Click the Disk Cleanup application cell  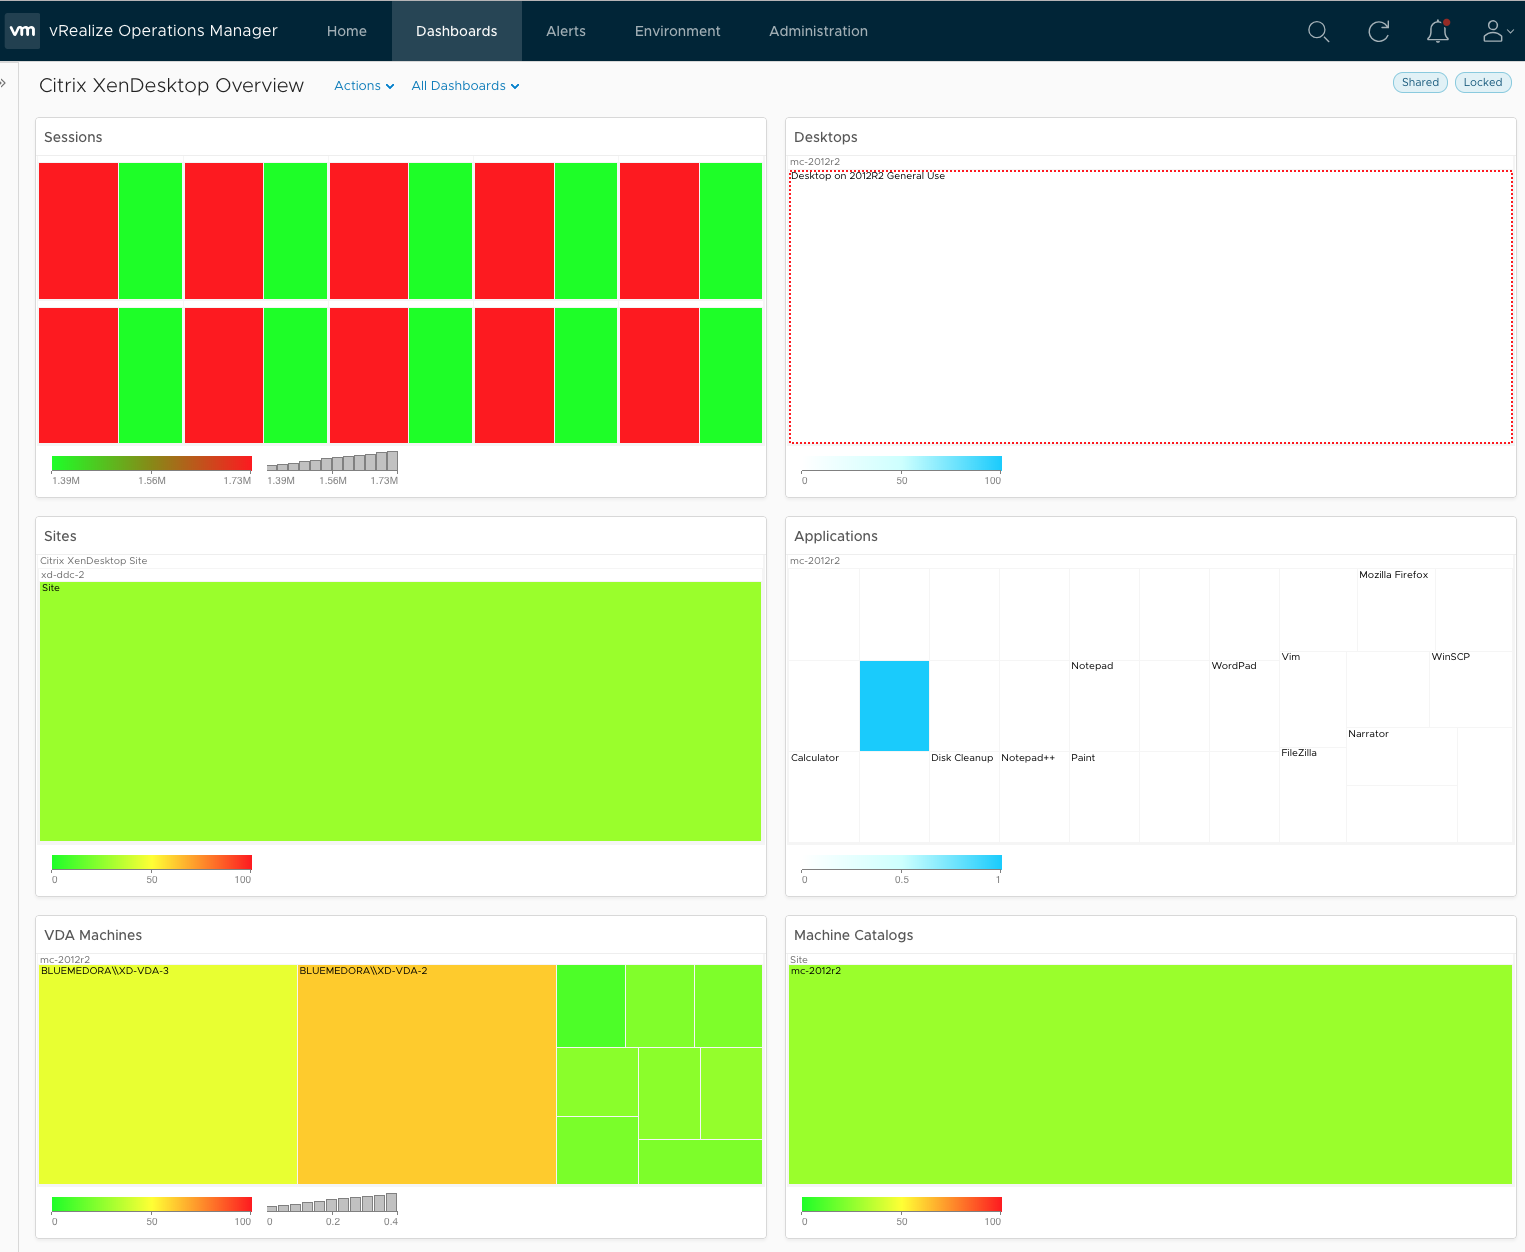point(964,797)
